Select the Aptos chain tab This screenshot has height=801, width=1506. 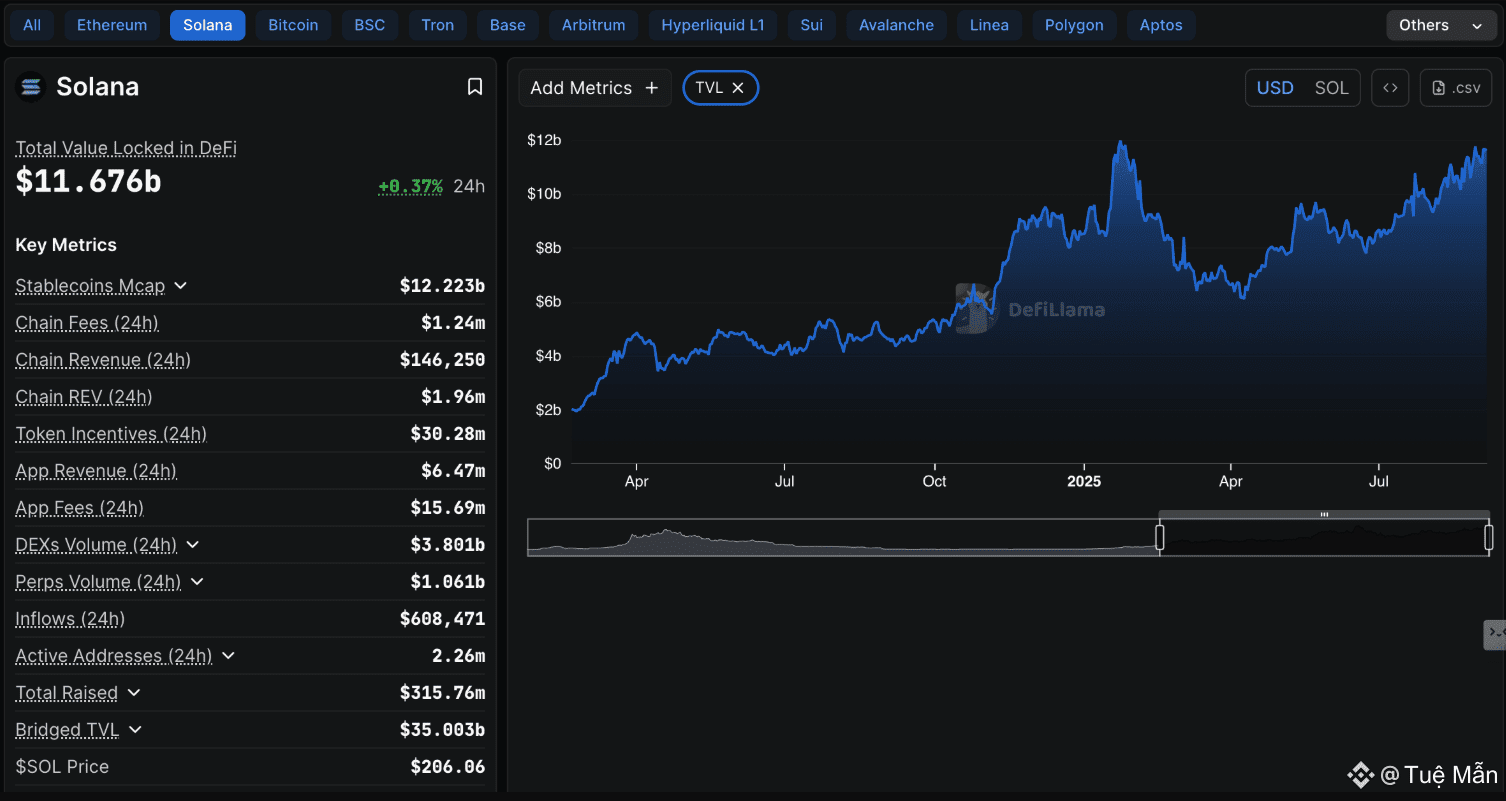[1161, 25]
